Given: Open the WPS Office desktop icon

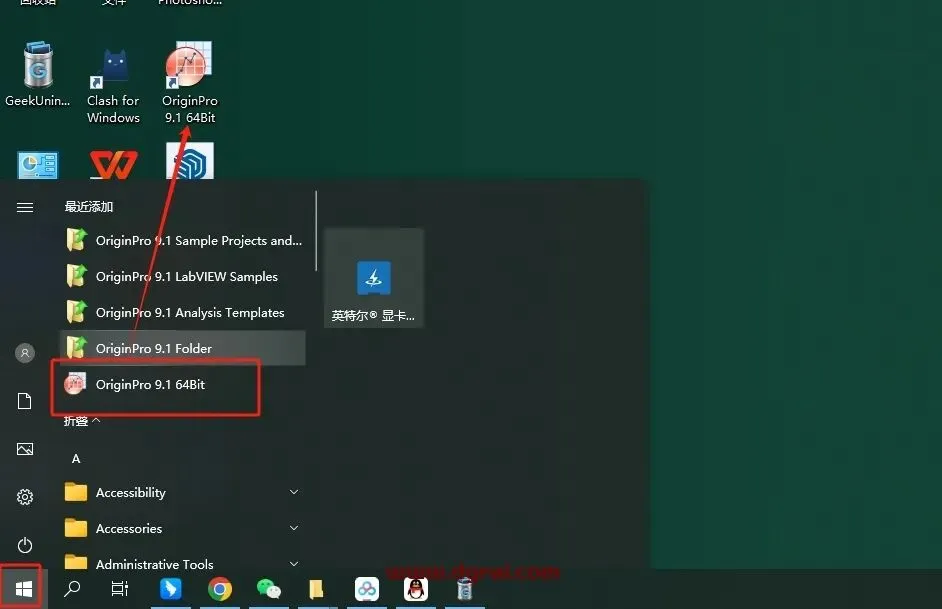Looking at the screenshot, I should pyautogui.click(x=113, y=164).
